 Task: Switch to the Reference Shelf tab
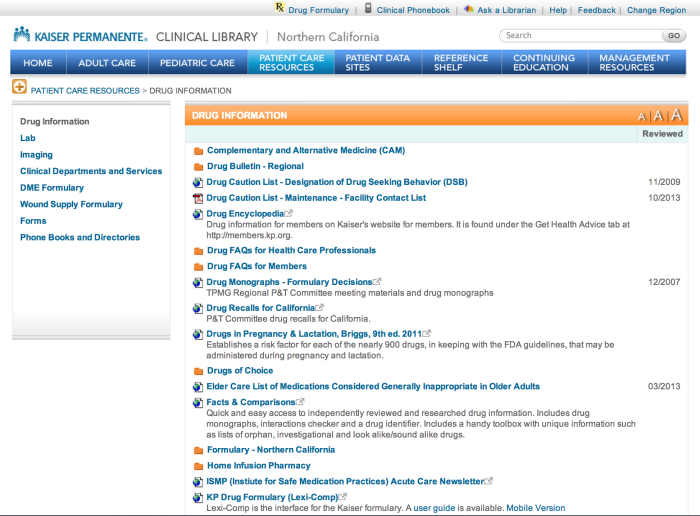coord(461,63)
